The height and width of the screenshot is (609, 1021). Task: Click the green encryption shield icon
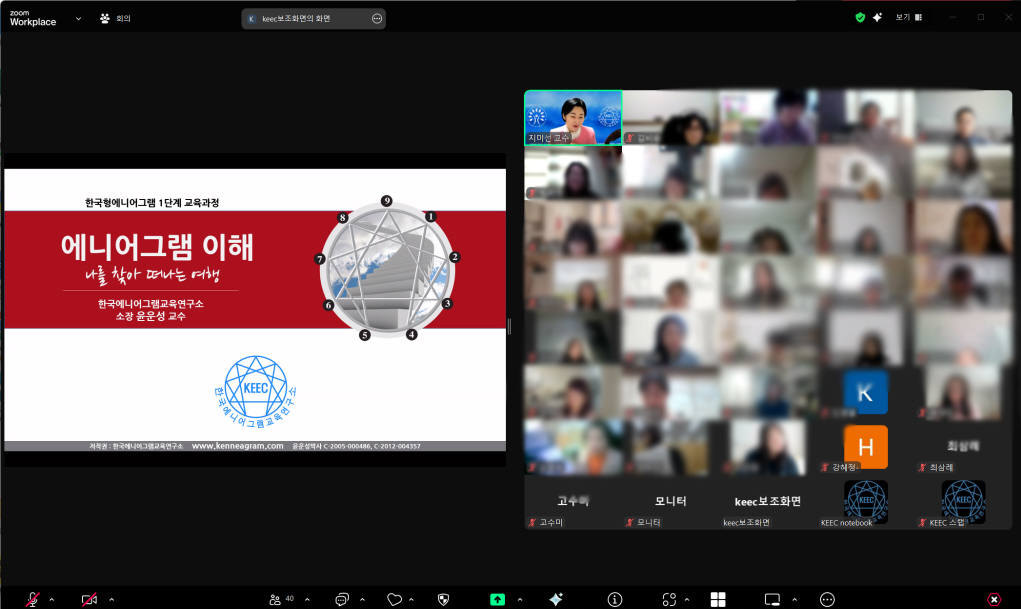[x=860, y=18]
